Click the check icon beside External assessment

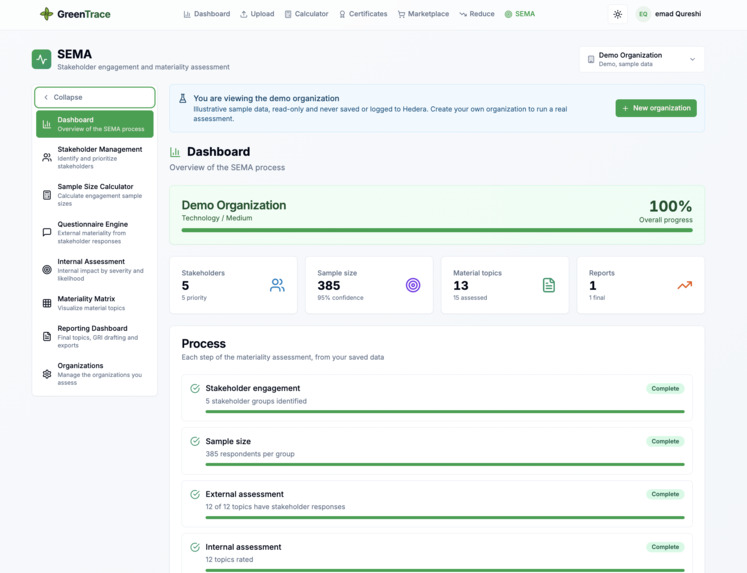[195, 494]
